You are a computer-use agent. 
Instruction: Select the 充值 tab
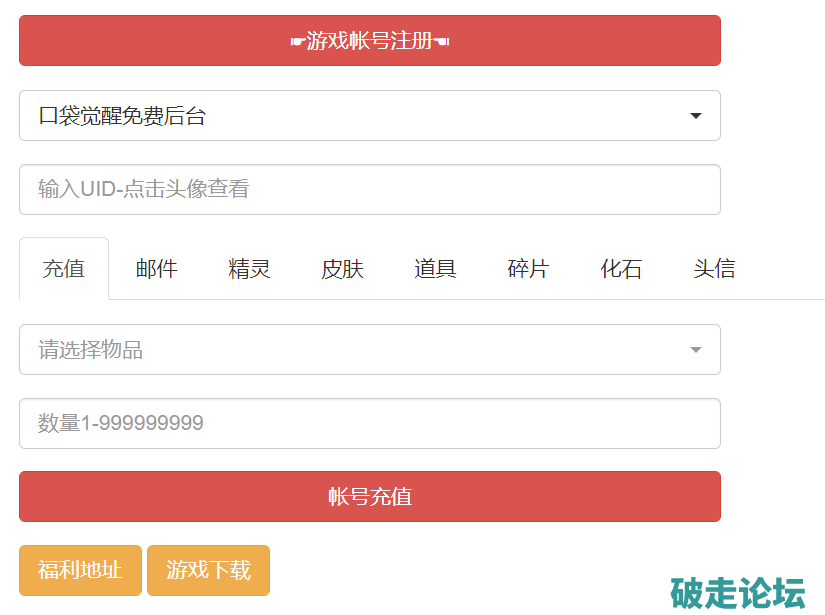64,269
